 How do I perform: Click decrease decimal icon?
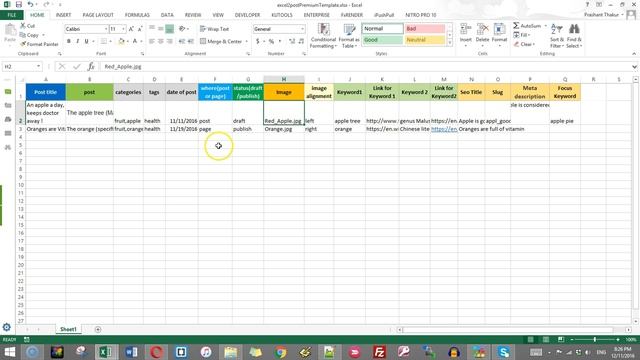(x=301, y=41)
